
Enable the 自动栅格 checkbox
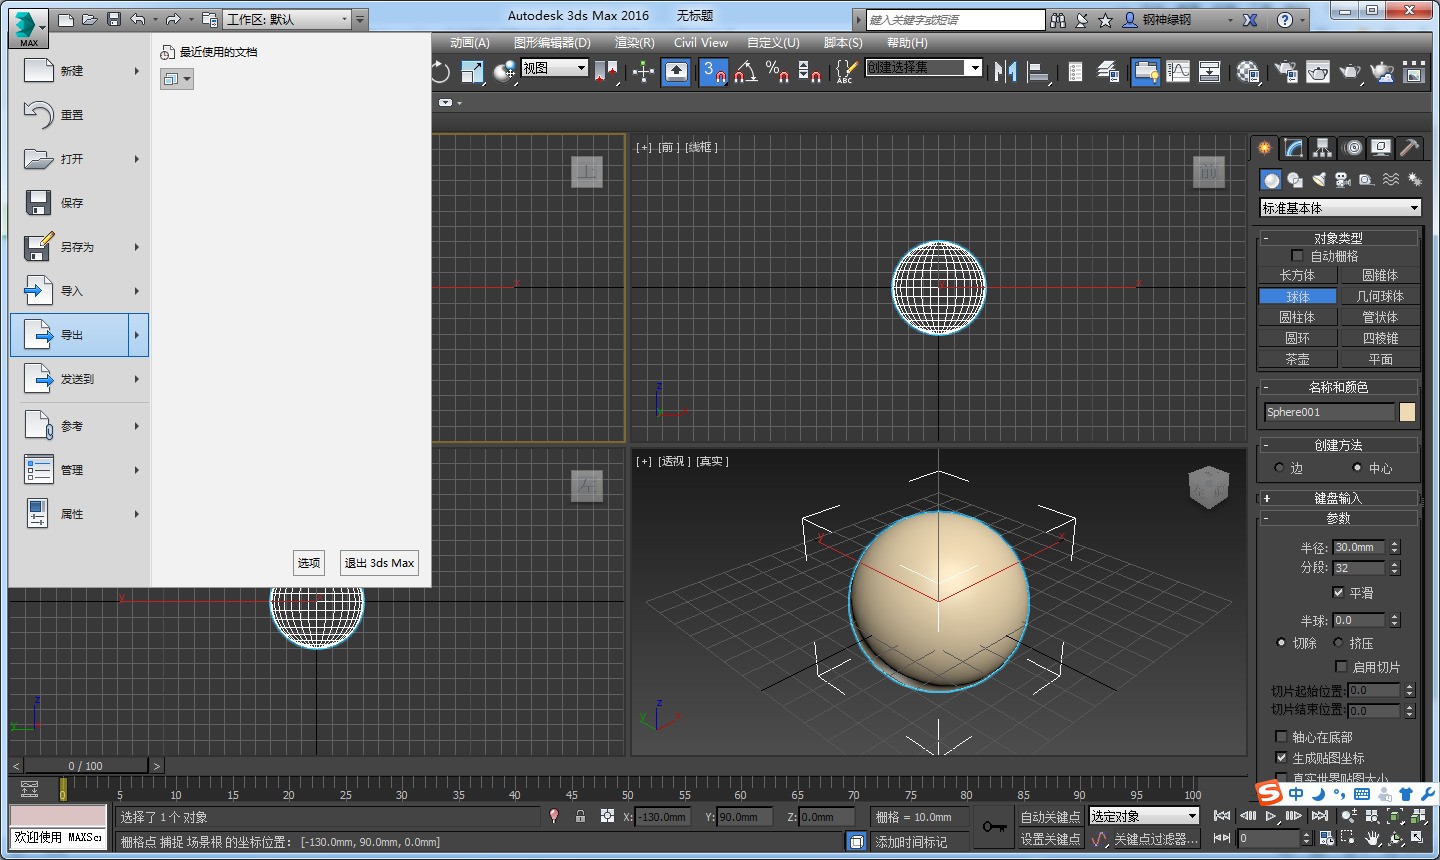coord(1297,256)
